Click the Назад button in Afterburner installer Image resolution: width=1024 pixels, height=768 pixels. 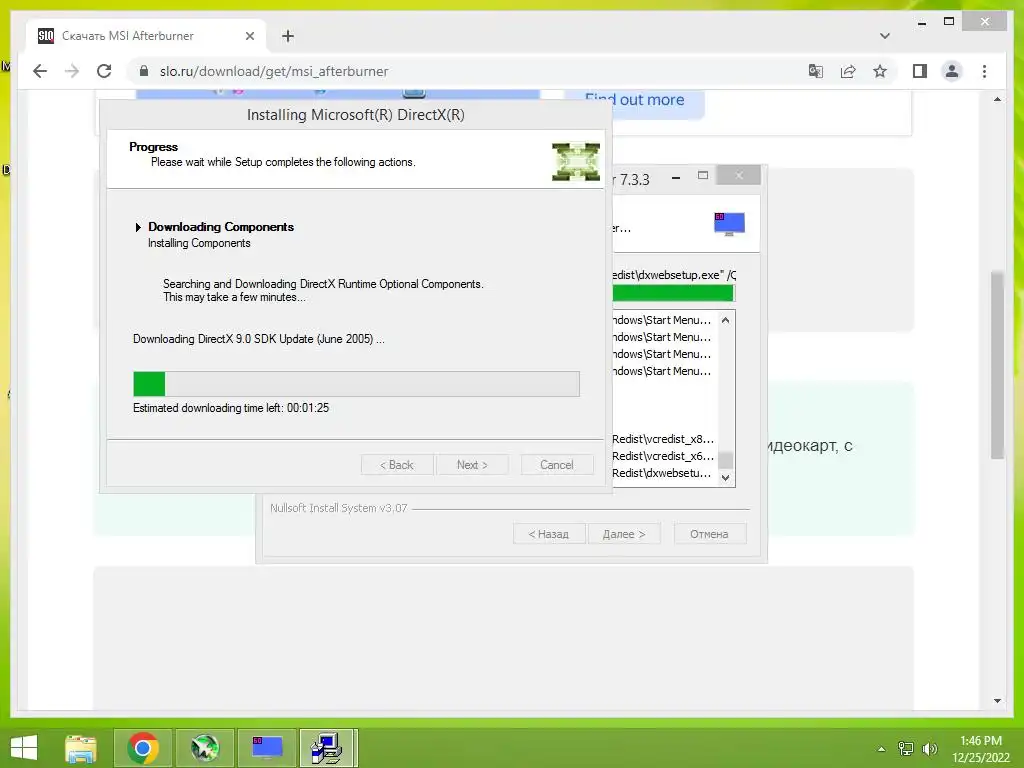pyautogui.click(x=549, y=534)
